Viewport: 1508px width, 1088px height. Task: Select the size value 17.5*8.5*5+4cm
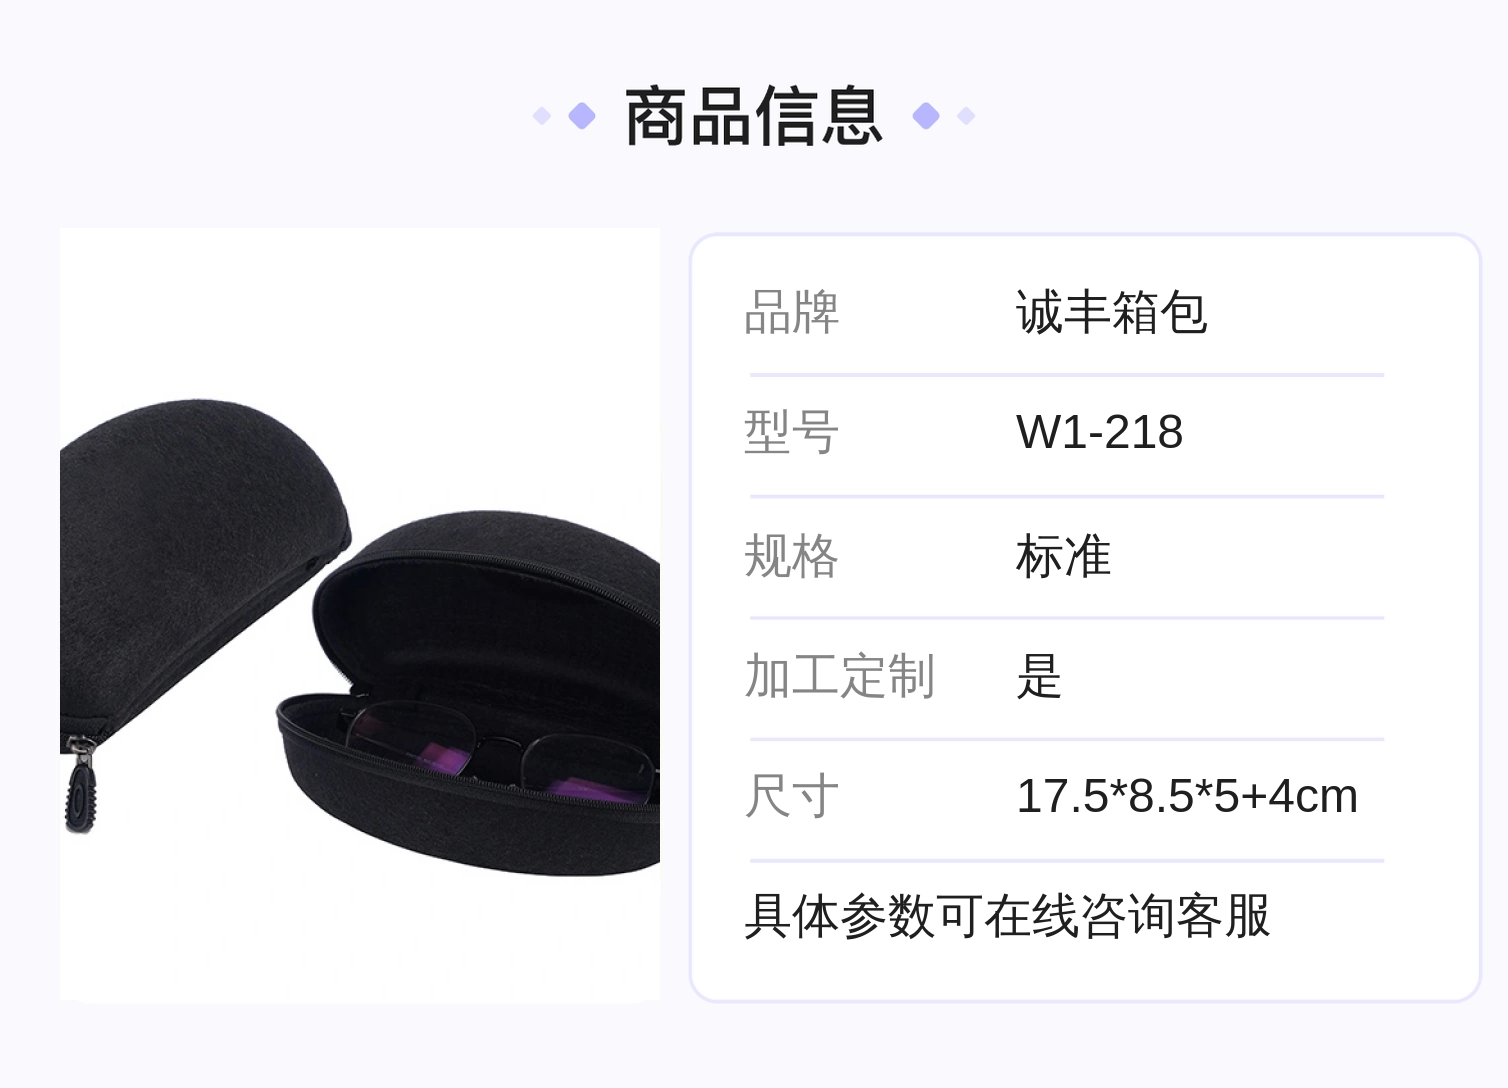1187,796
